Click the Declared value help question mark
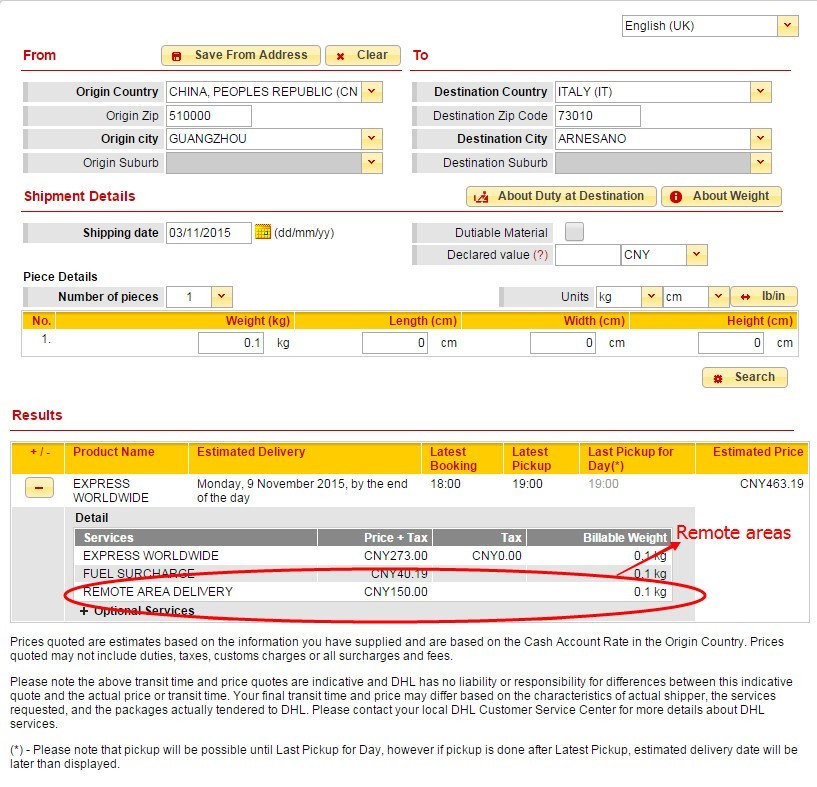The width and height of the screenshot is (817, 787). (x=541, y=255)
